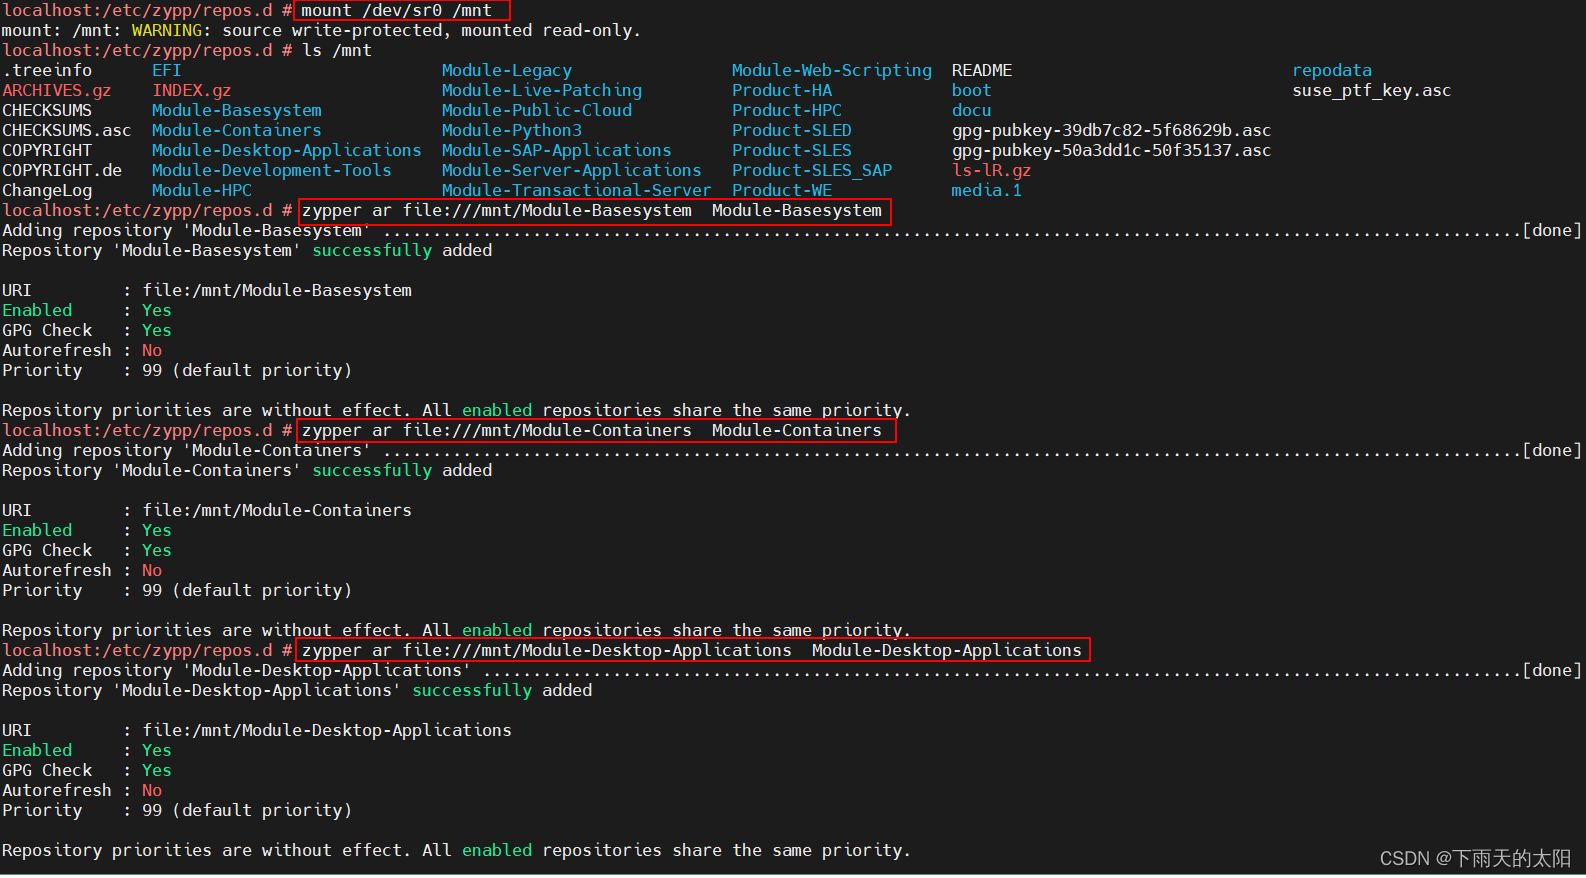Select the repodata directory name

click(x=1332, y=70)
